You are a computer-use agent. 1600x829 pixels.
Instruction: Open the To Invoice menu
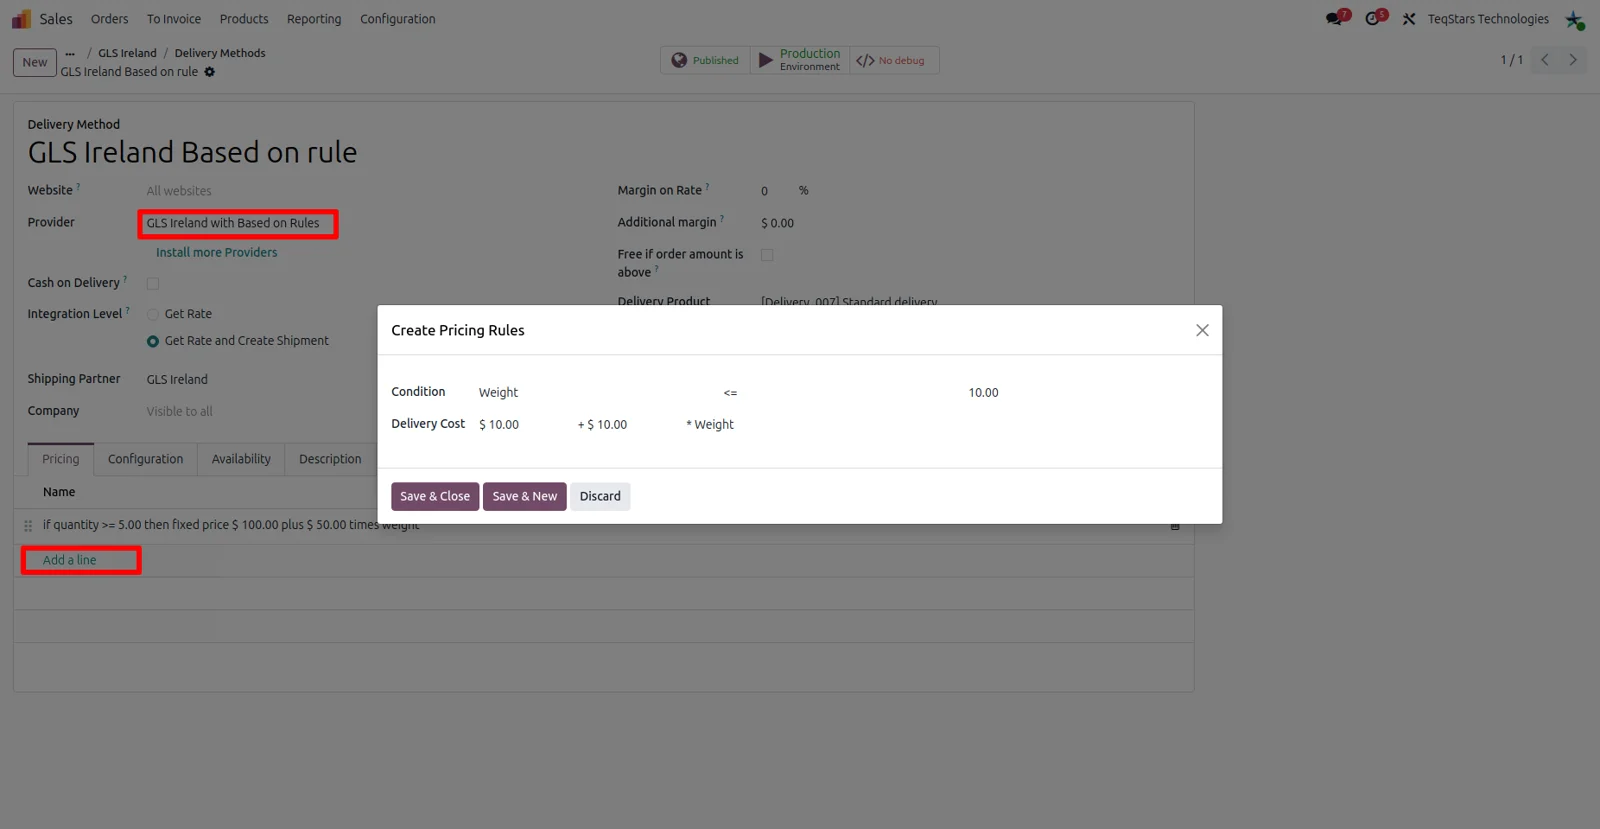point(174,19)
